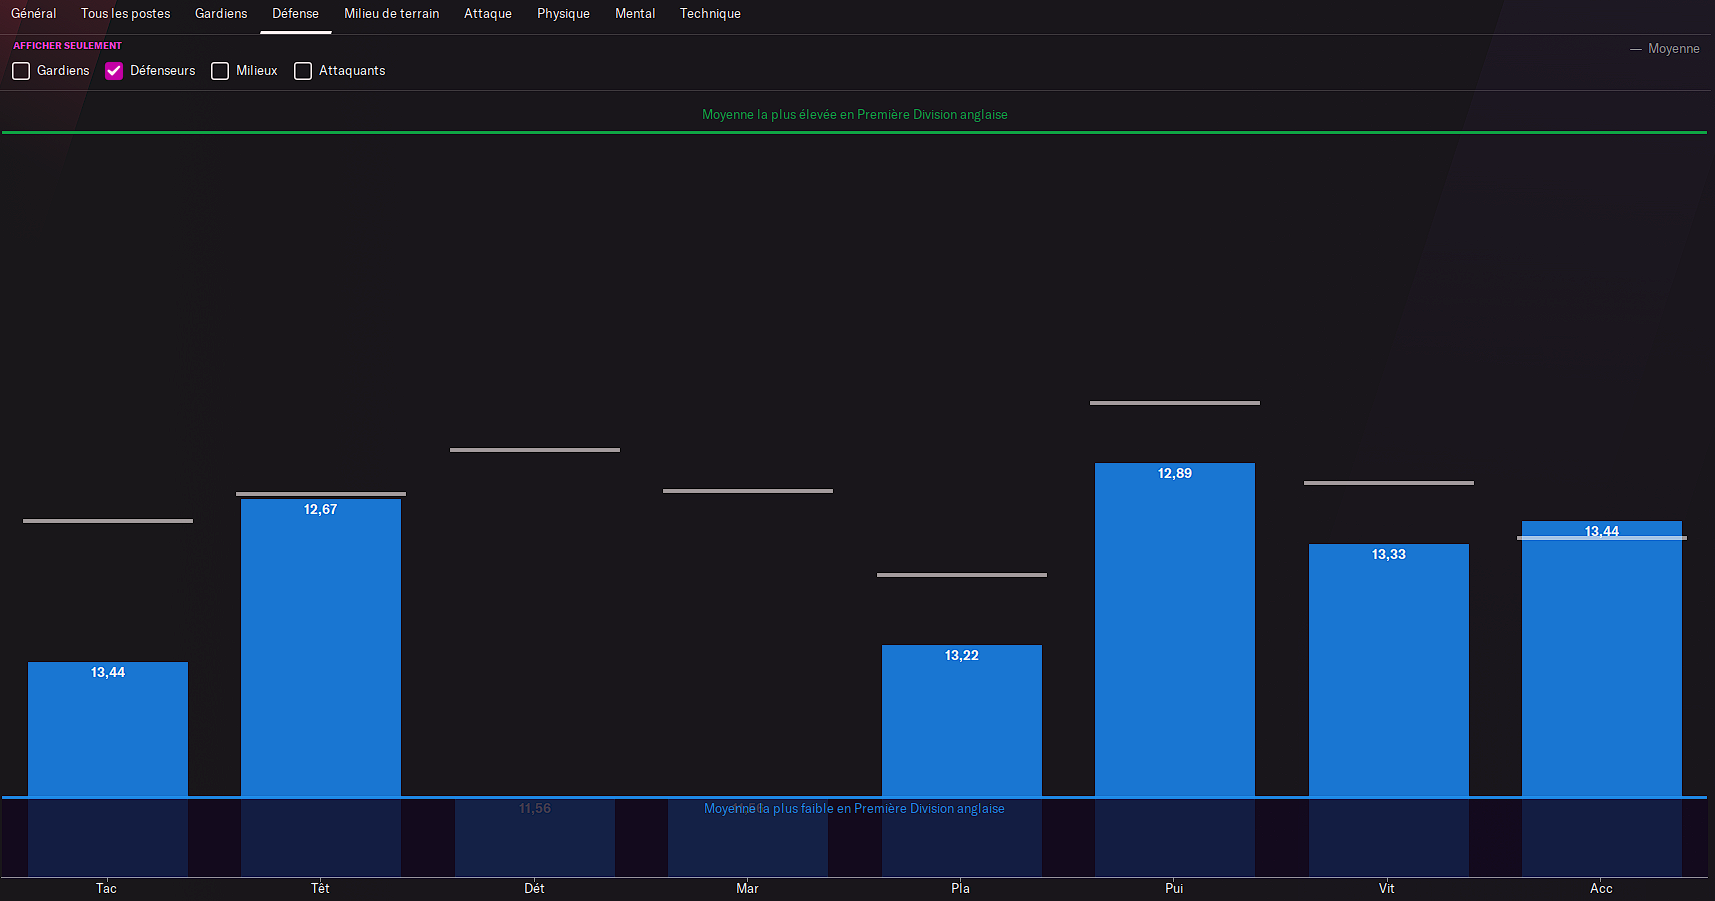This screenshot has width=1715, height=901.
Task: Click the Vit bar showing 13,33
Action: pos(1389,710)
